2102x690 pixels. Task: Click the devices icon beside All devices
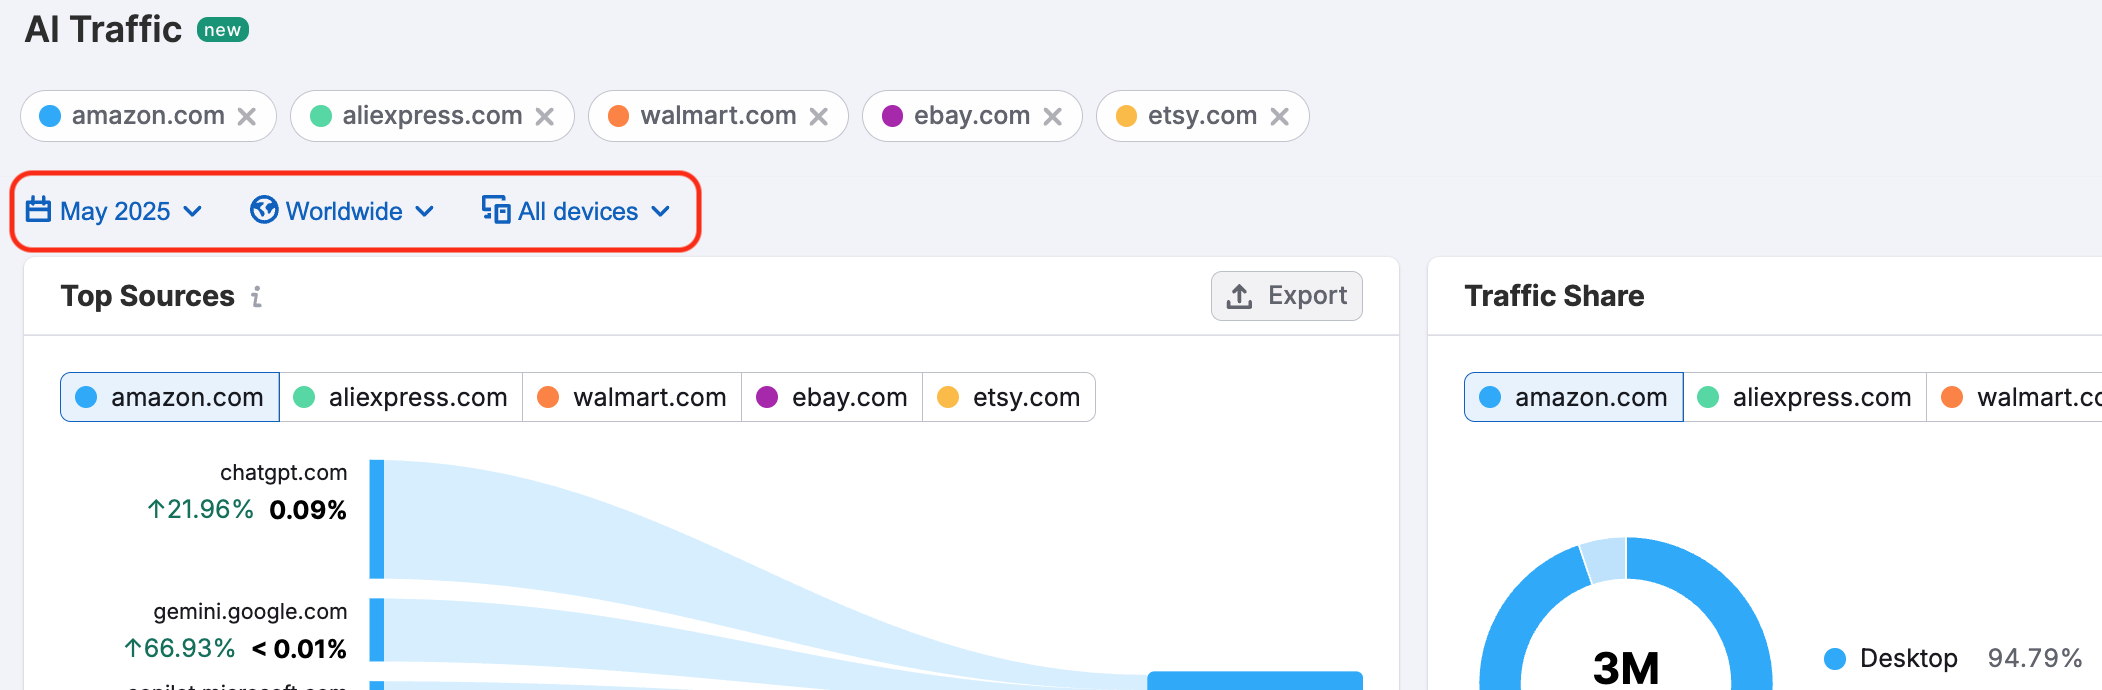496,210
